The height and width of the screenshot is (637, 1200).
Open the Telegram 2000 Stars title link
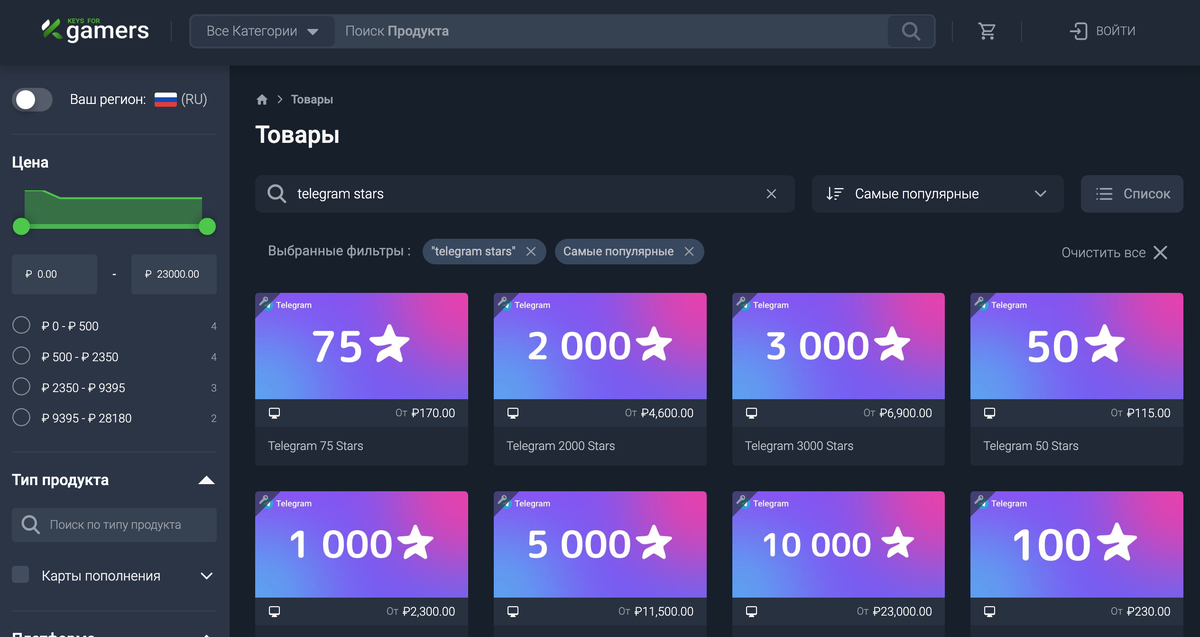561,446
